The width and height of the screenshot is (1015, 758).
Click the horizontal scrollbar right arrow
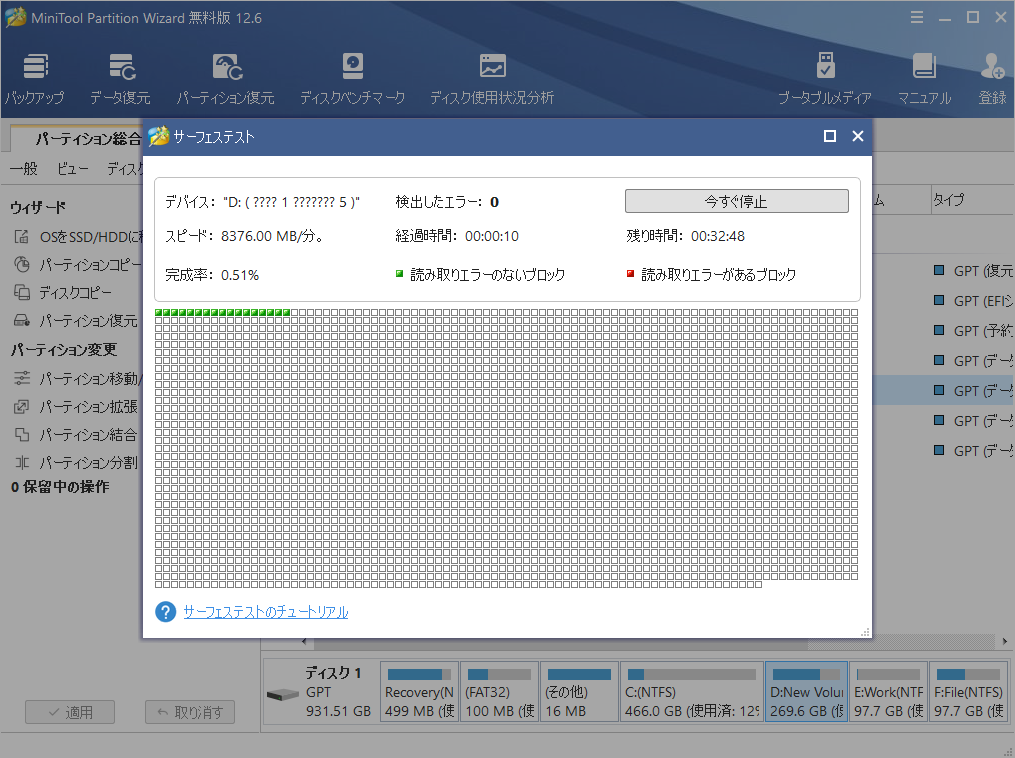point(1005,641)
